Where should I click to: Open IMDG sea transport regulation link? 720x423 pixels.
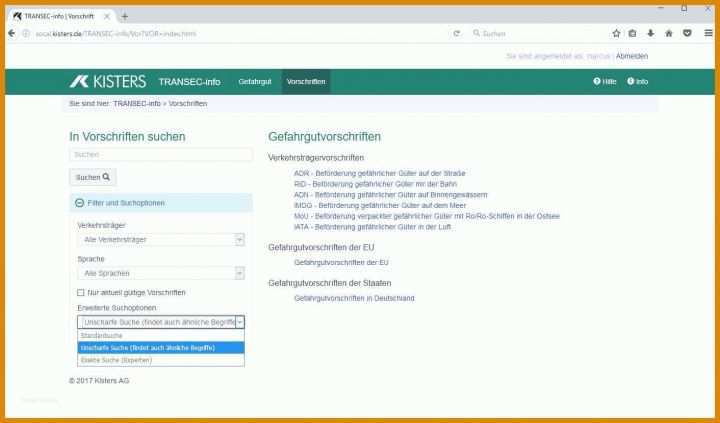380,206
